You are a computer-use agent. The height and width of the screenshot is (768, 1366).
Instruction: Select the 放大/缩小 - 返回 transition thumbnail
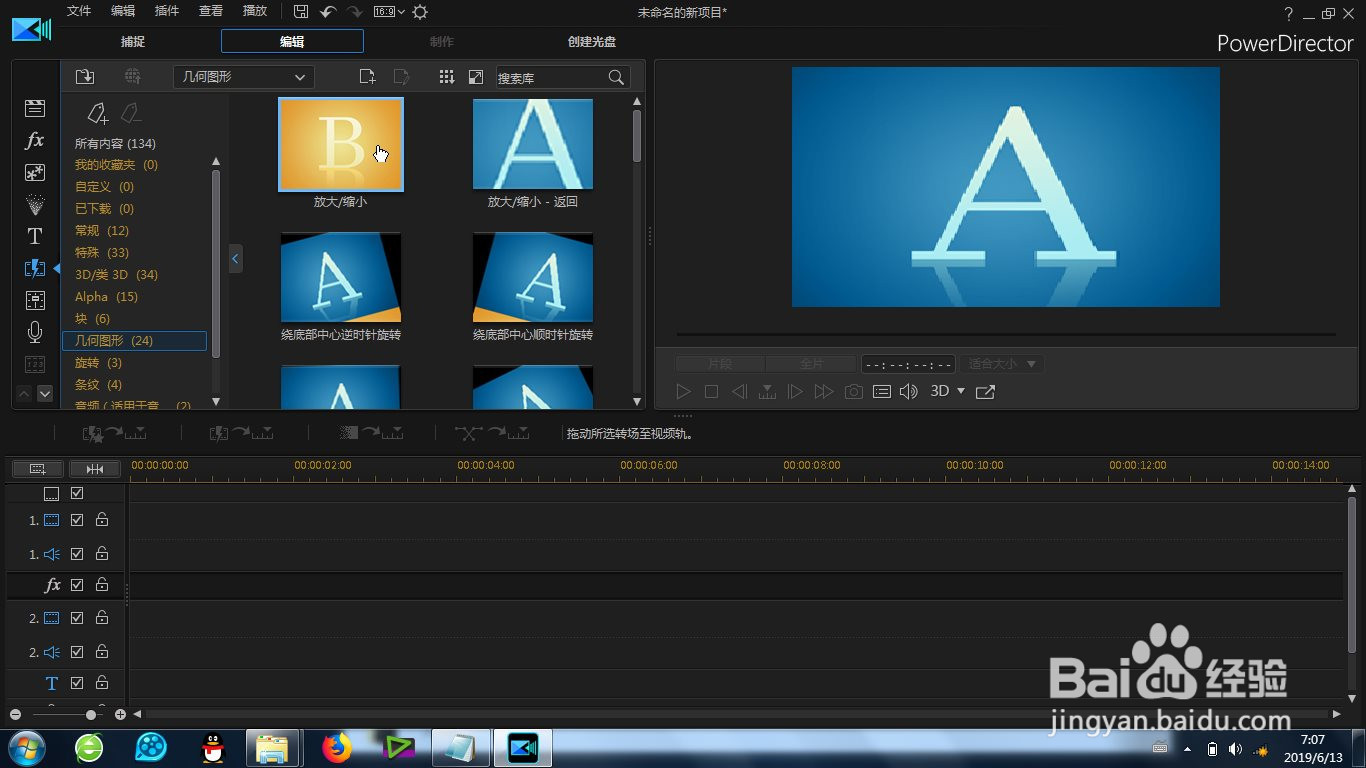pos(533,144)
